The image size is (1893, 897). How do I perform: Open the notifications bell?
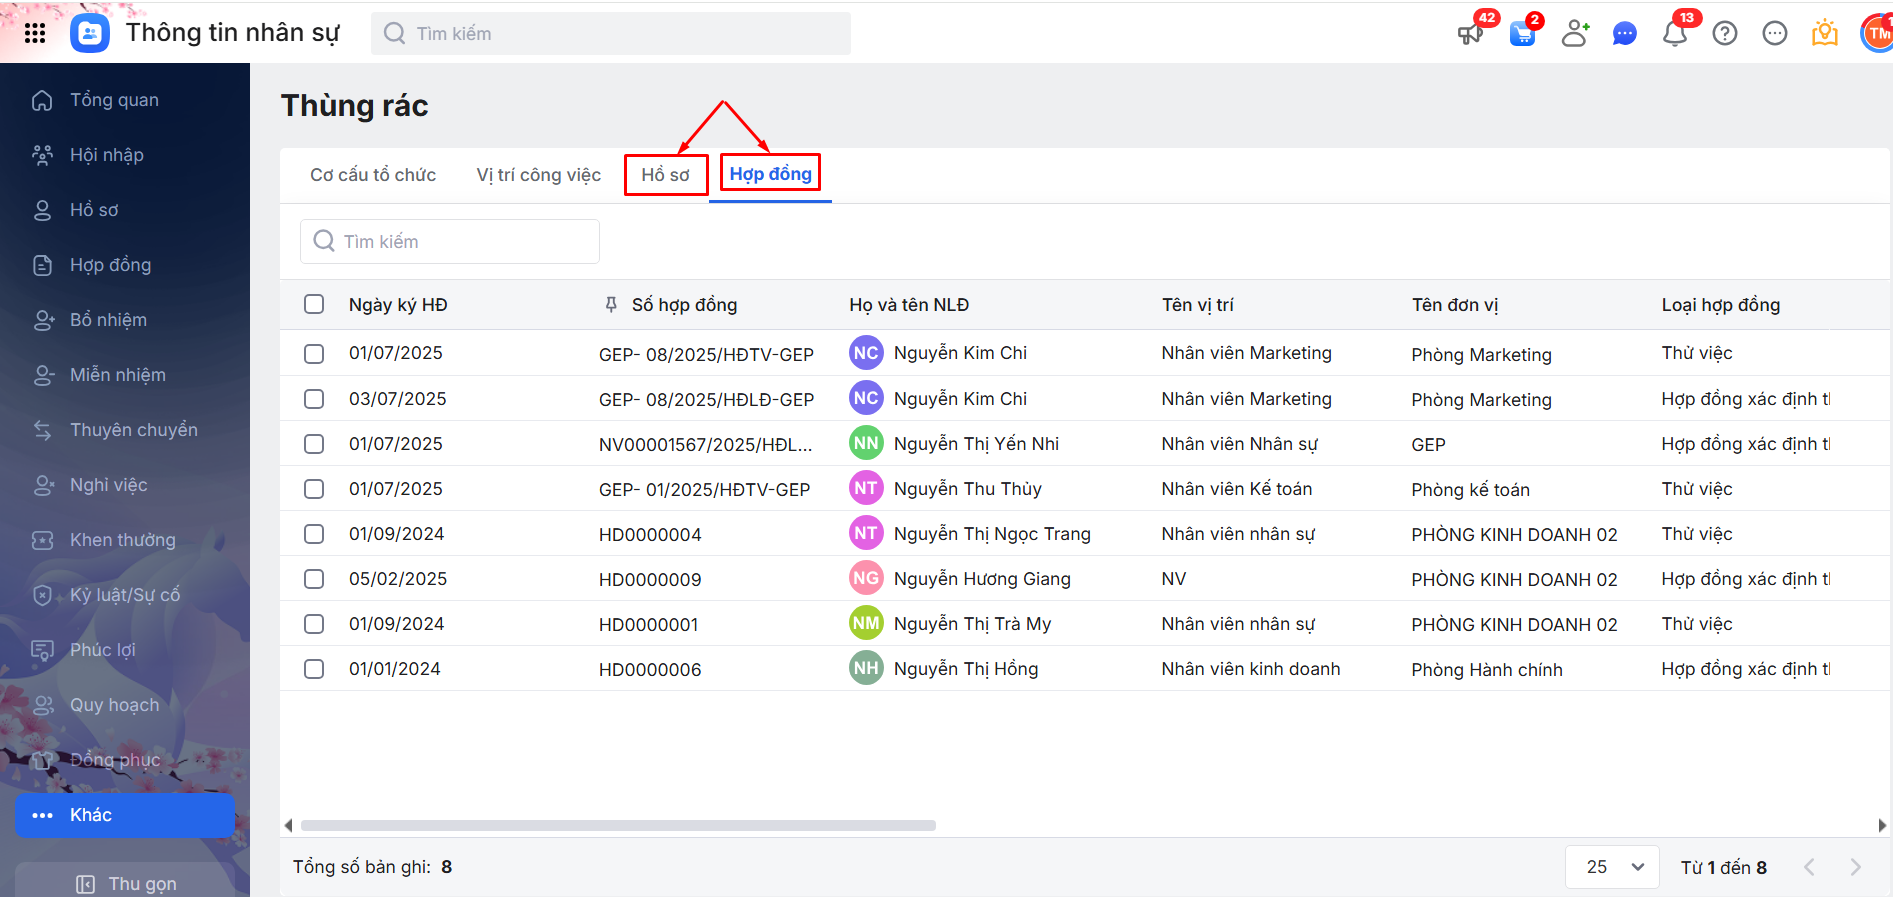[1675, 34]
